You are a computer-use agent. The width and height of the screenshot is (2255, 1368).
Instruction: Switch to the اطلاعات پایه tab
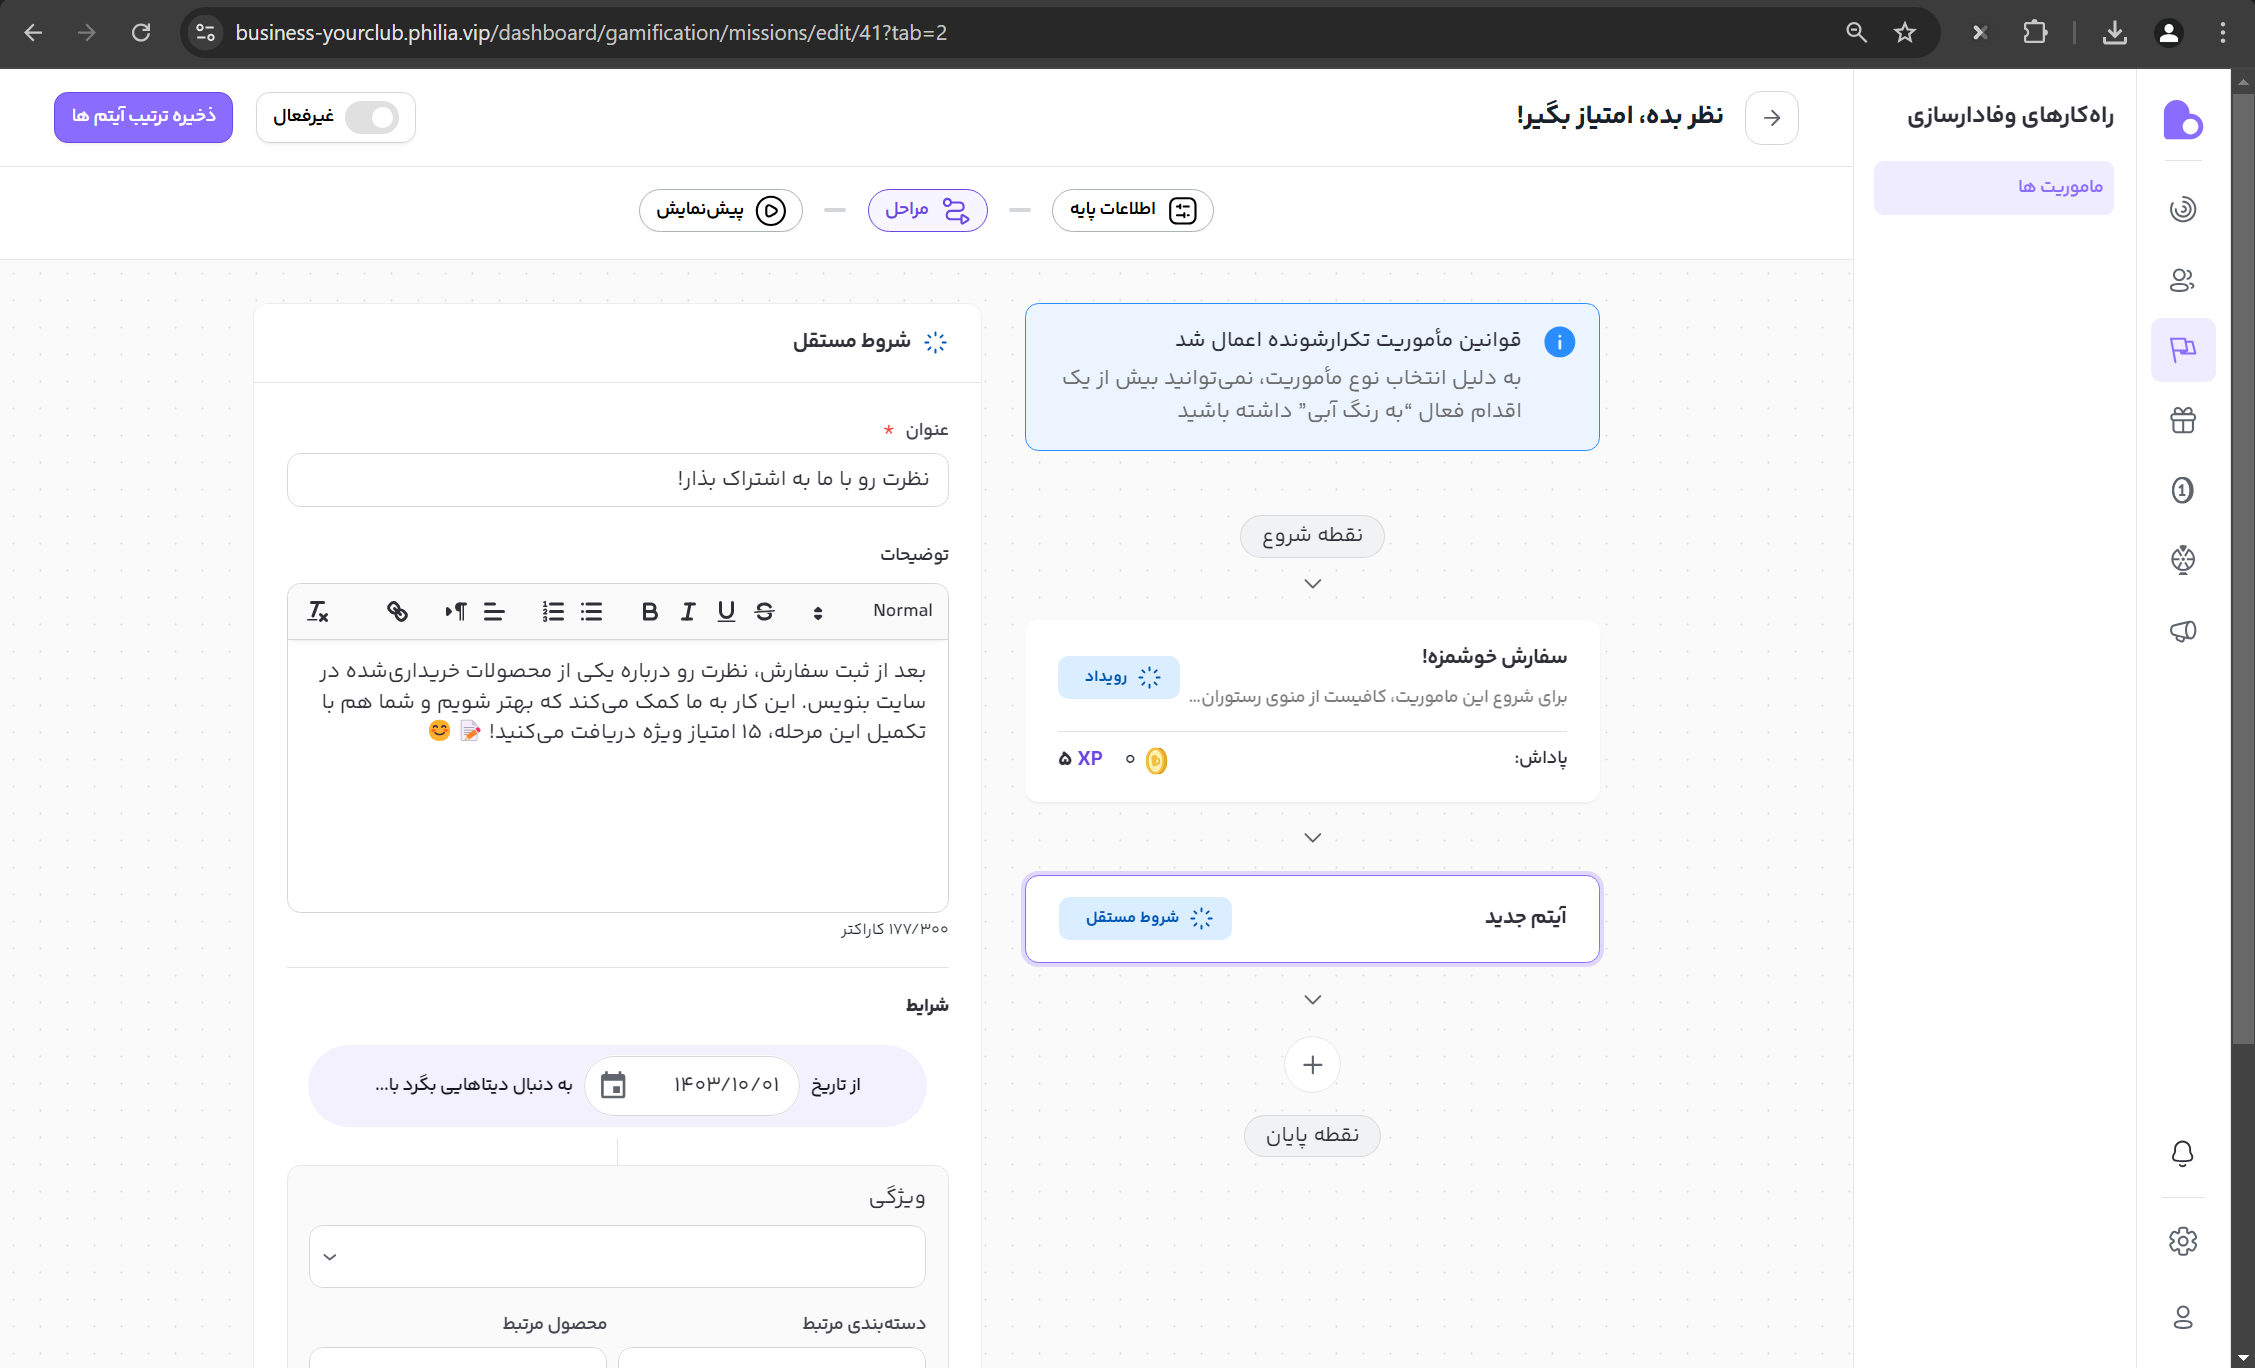pyautogui.click(x=1132, y=210)
